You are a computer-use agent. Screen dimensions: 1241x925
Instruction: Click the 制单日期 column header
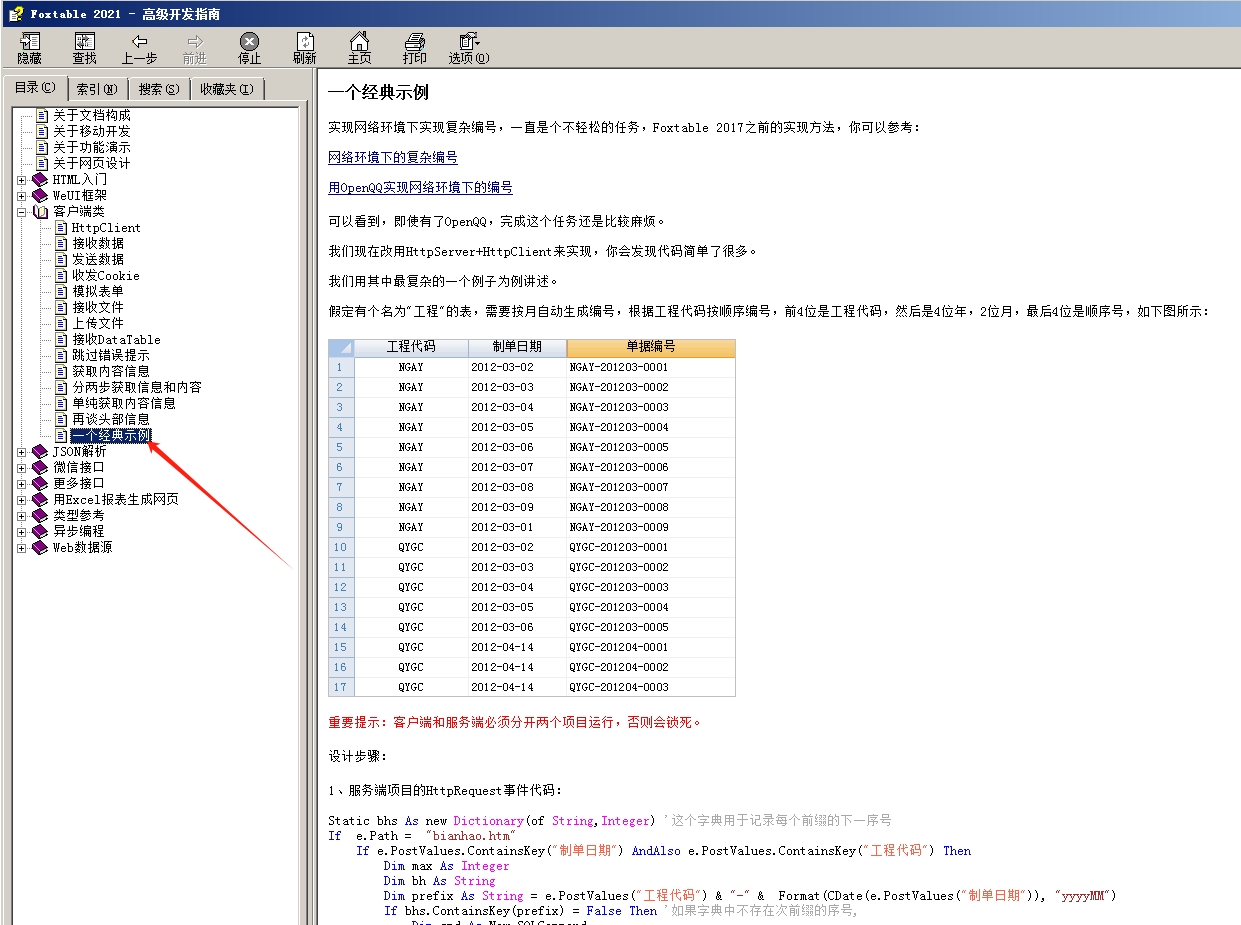point(517,348)
